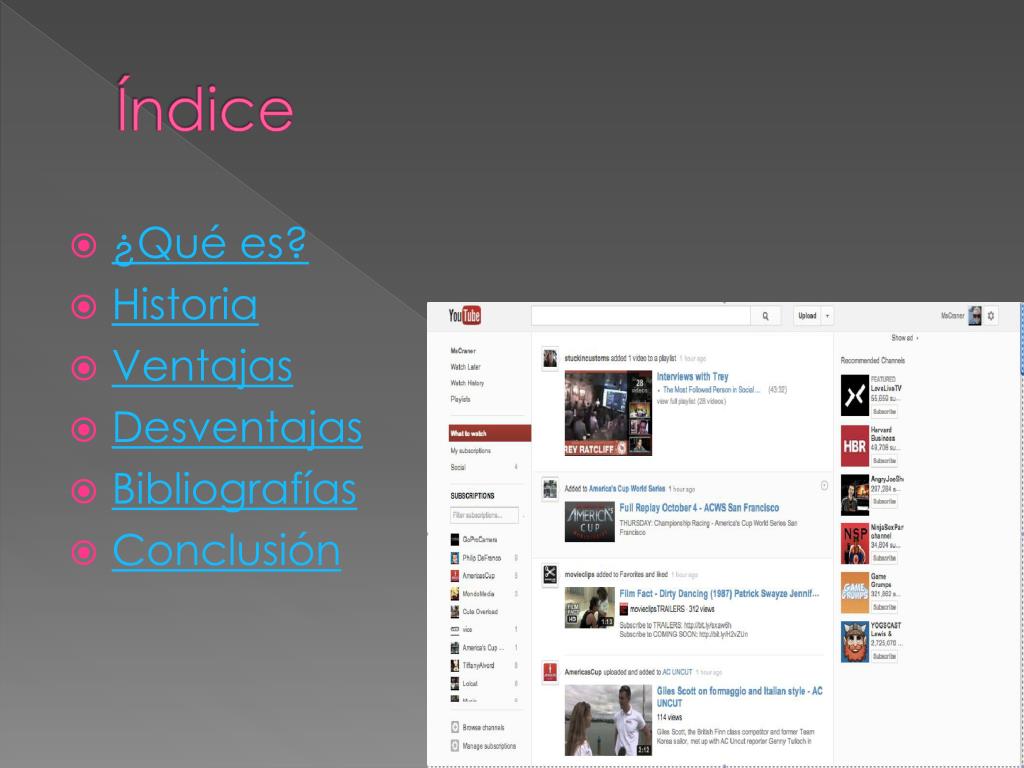Open the ¿Qué es? slide link
1024x768 pixels.
click(x=210, y=244)
